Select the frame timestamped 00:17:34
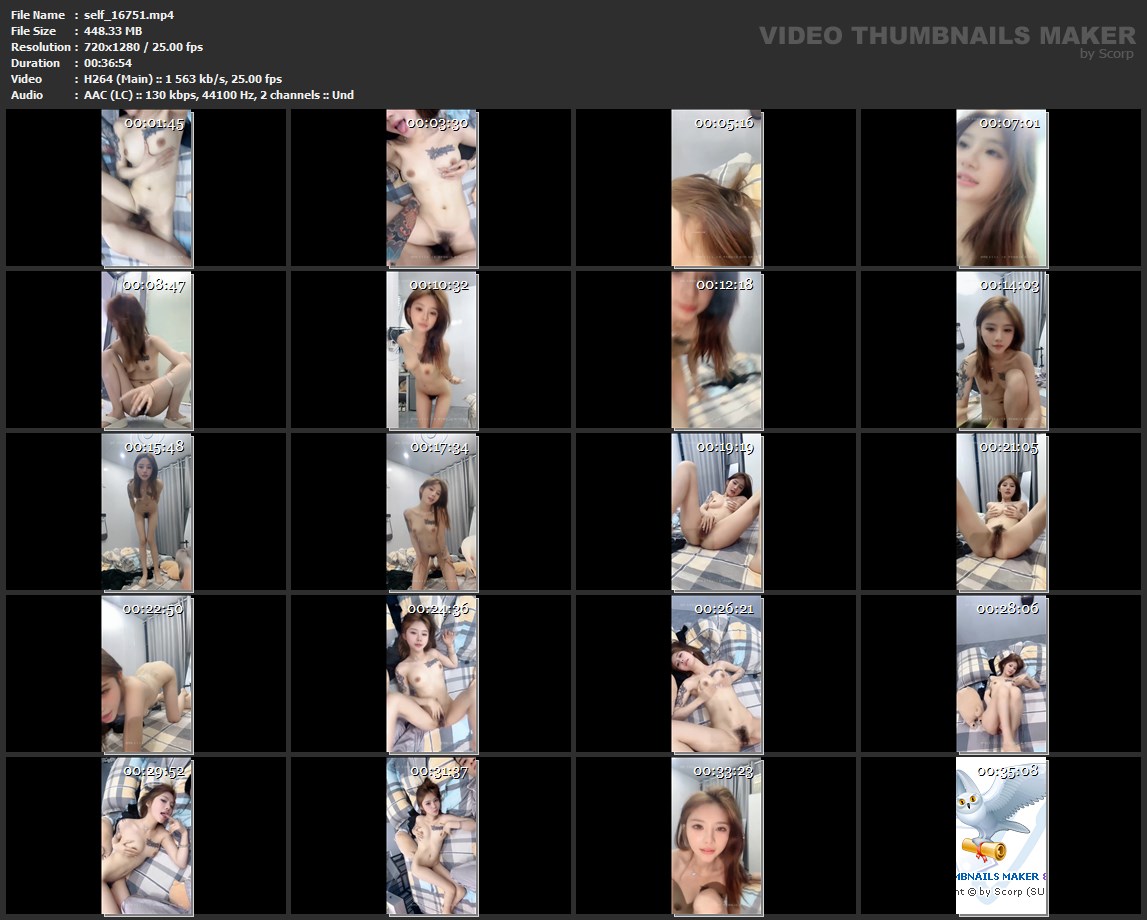 (431, 511)
